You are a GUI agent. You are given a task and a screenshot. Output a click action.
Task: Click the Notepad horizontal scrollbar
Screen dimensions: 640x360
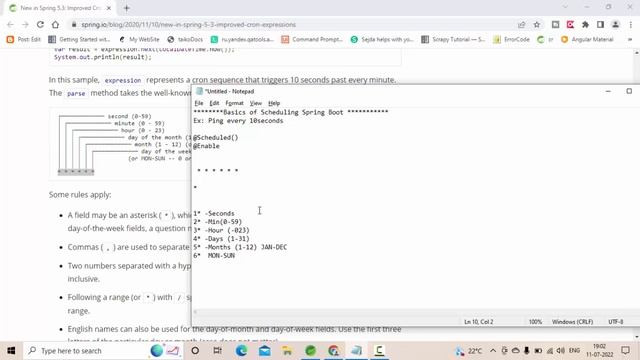[416, 312]
